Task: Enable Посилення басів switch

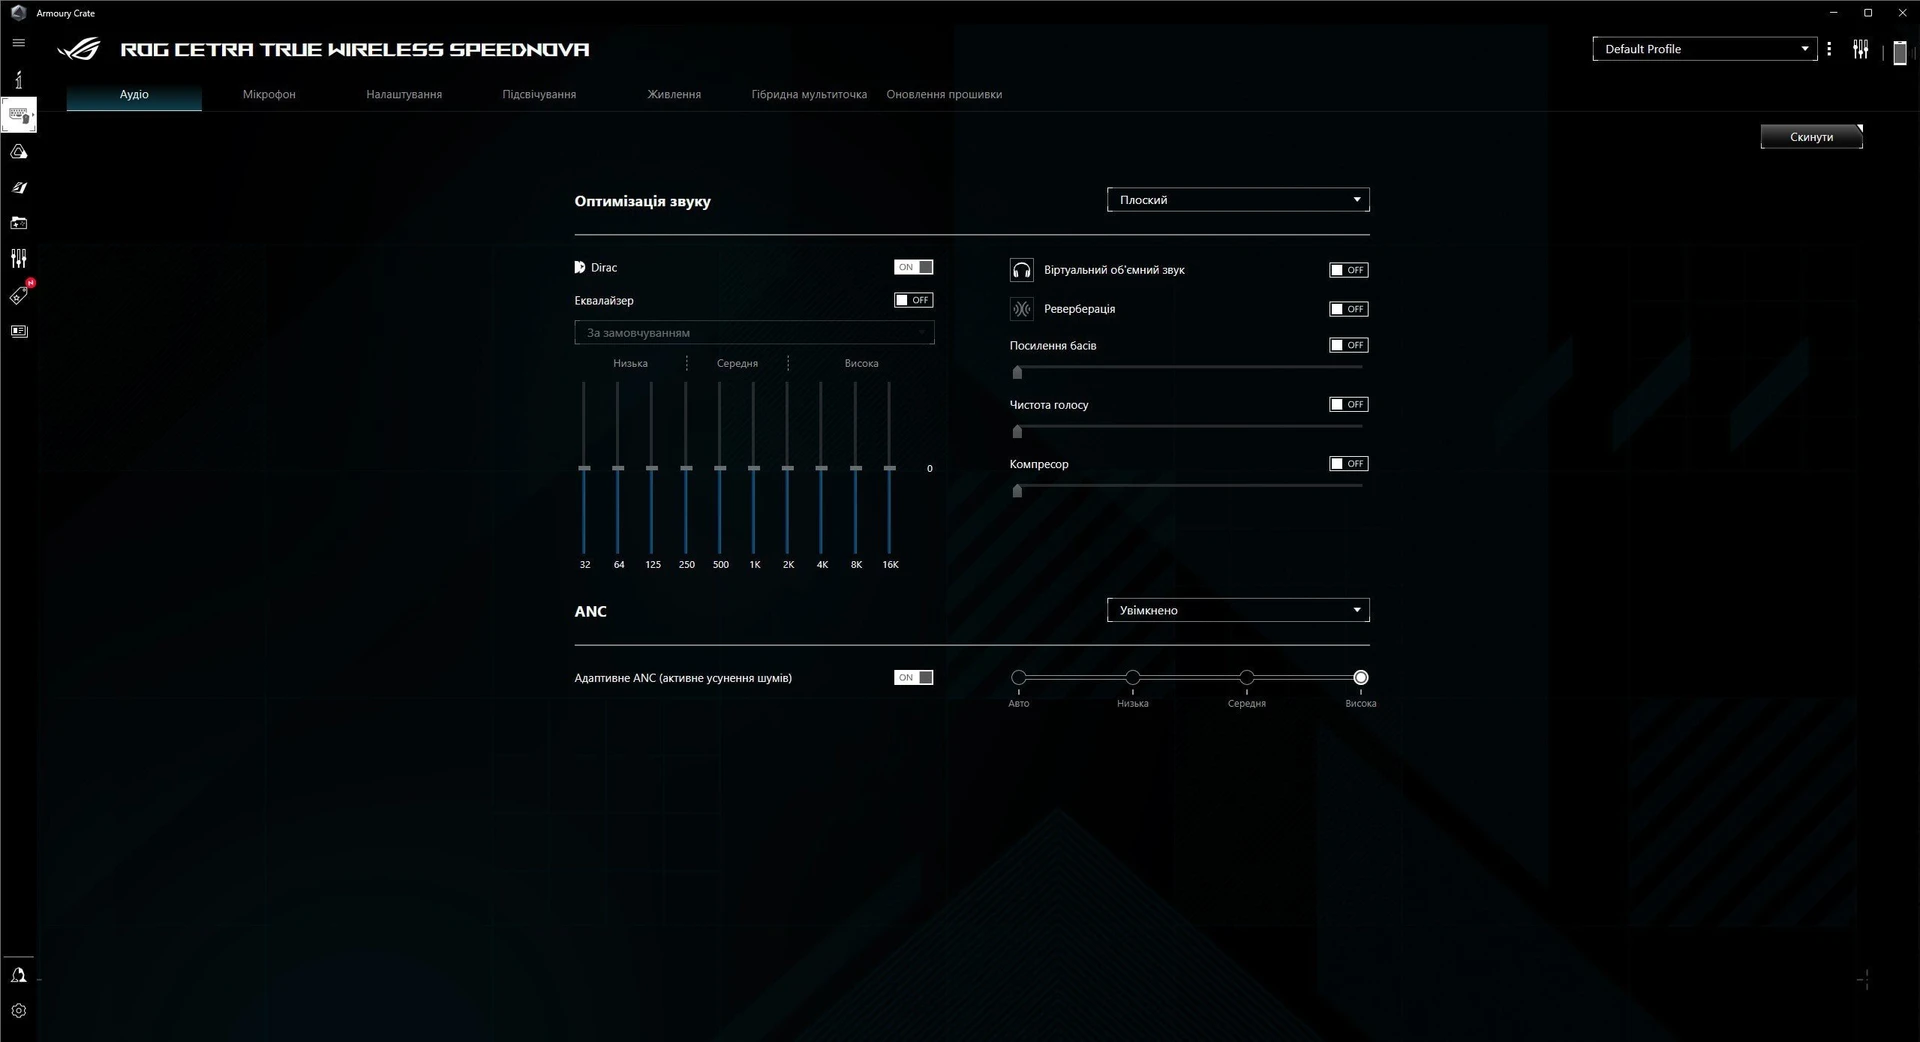Action: pos(1348,345)
